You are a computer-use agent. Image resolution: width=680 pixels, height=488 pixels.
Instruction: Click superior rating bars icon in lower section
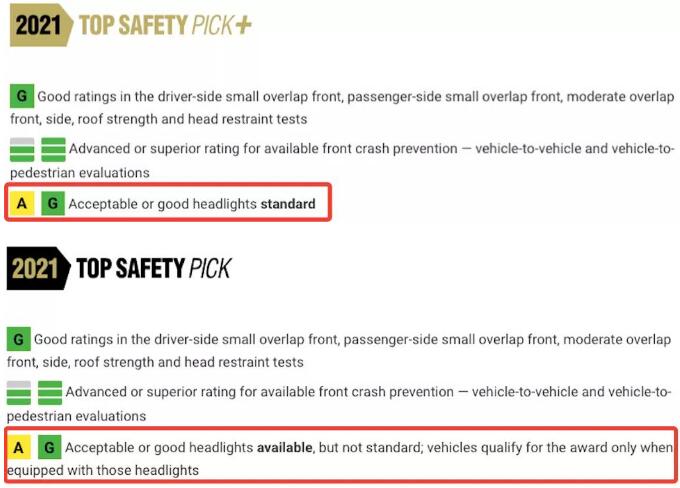[50, 393]
